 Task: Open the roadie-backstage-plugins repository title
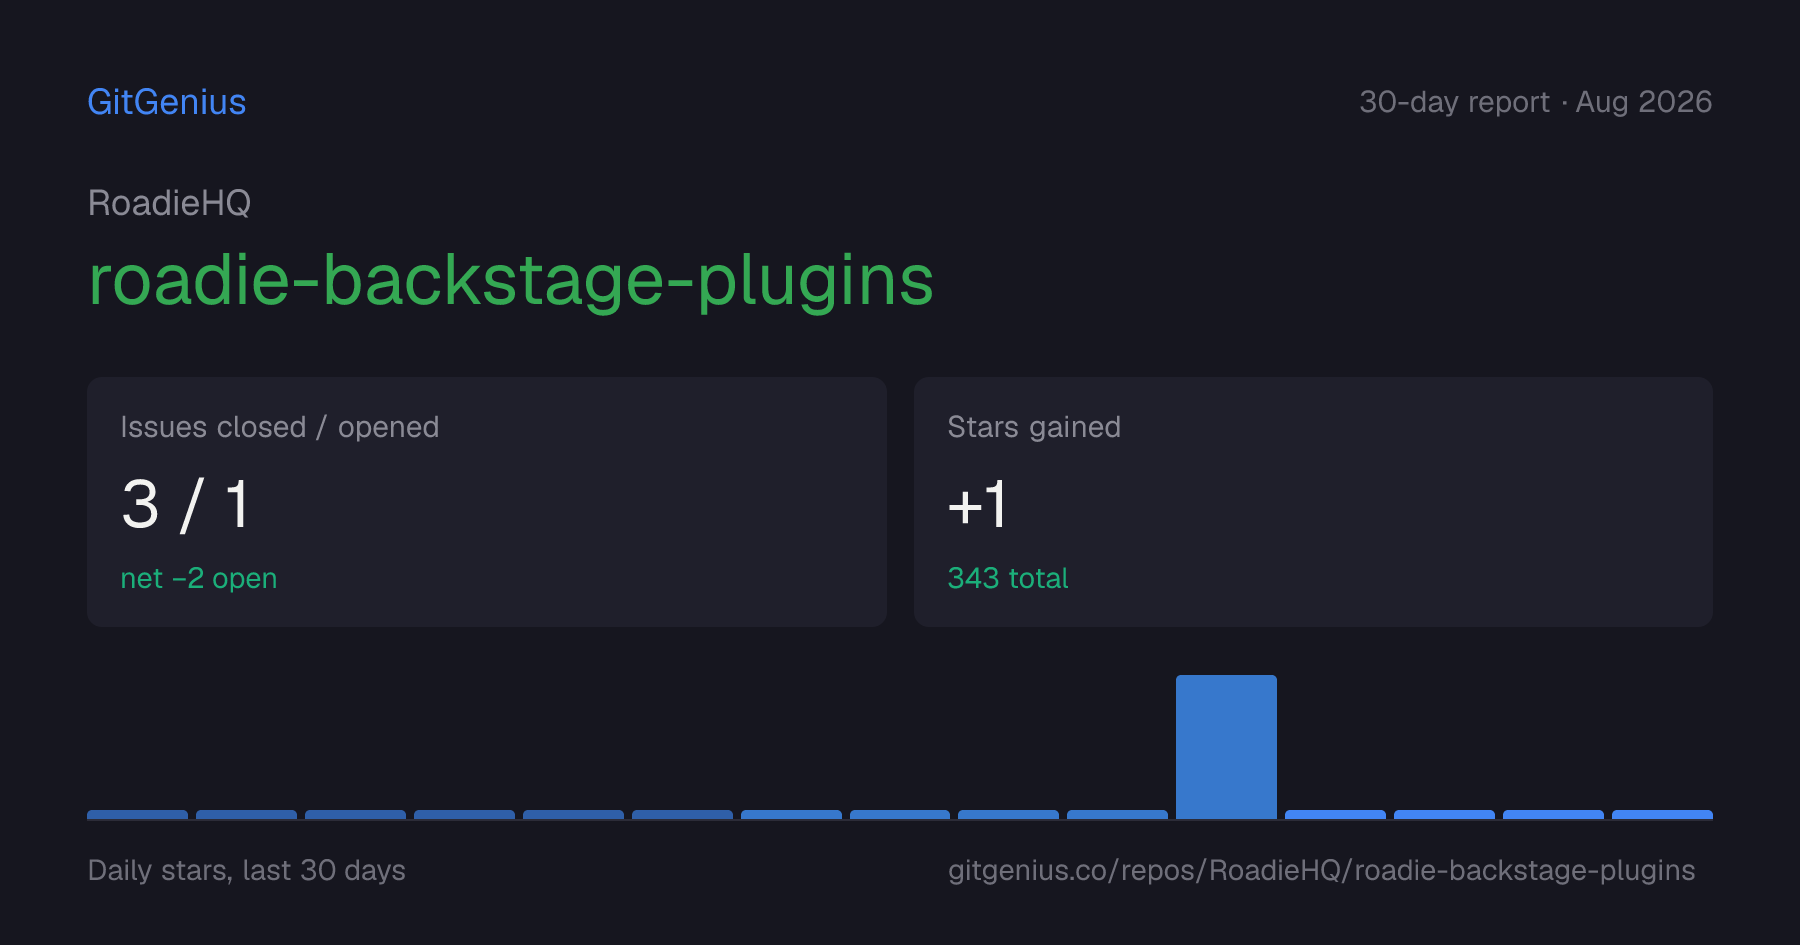point(511,281)
